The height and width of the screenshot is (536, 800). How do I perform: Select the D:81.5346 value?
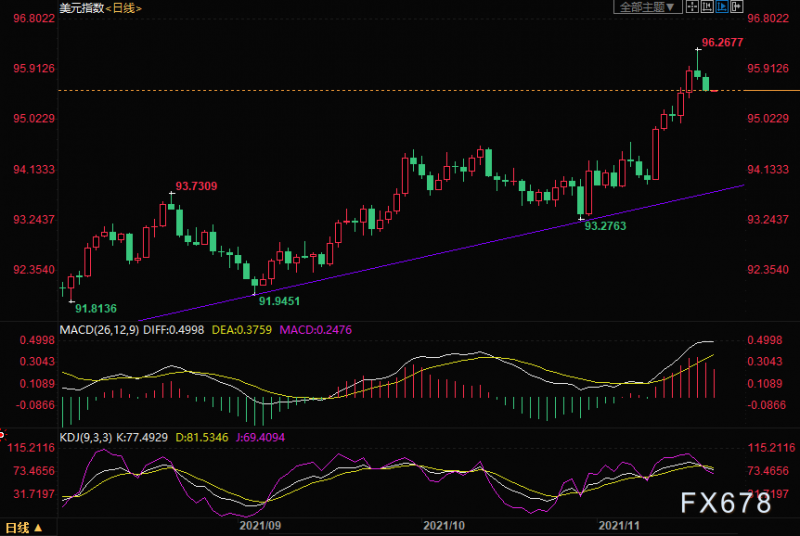point(202,437)
